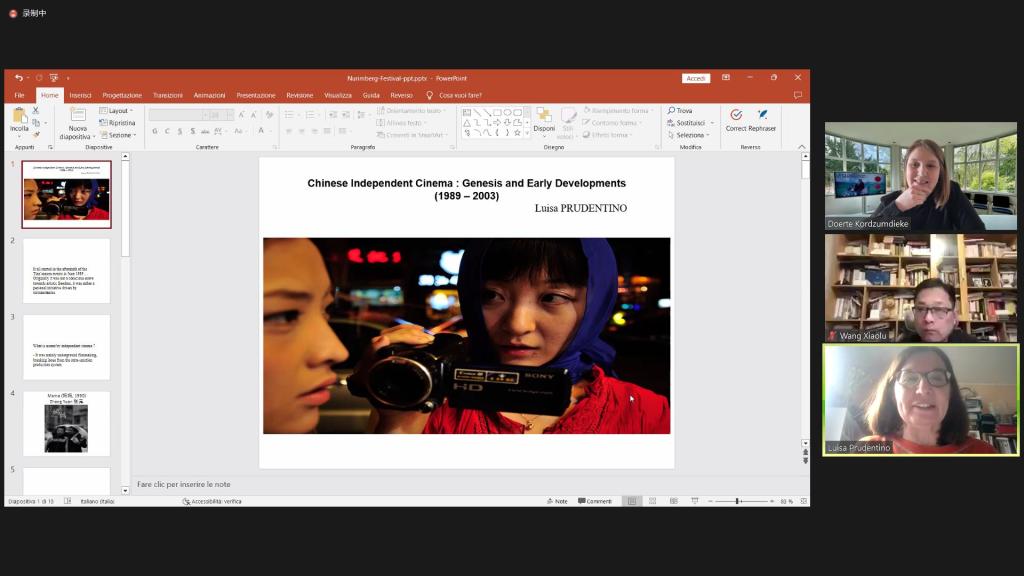Collapse the ribbon with the chevron
Screen dimensions: 1024x576
(x=802, y=147)
